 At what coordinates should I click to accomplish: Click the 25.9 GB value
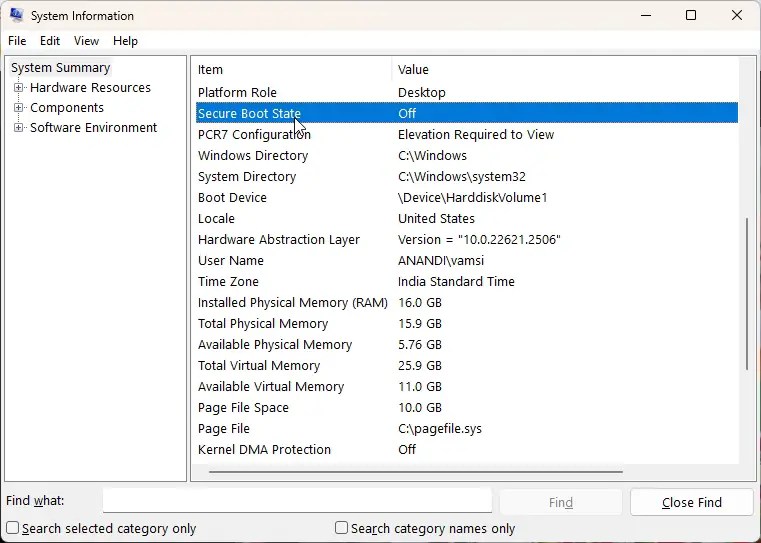pyautogui.click(x=420, y=366)
